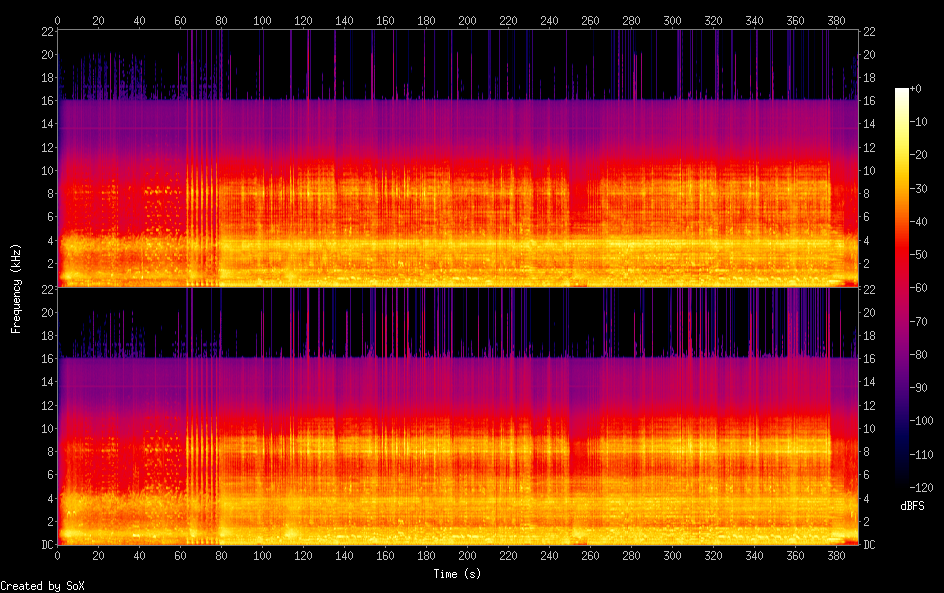The image size is (944, 593).
Task: Click the 'Time (s)' axis label
Action: pos(457,574)
